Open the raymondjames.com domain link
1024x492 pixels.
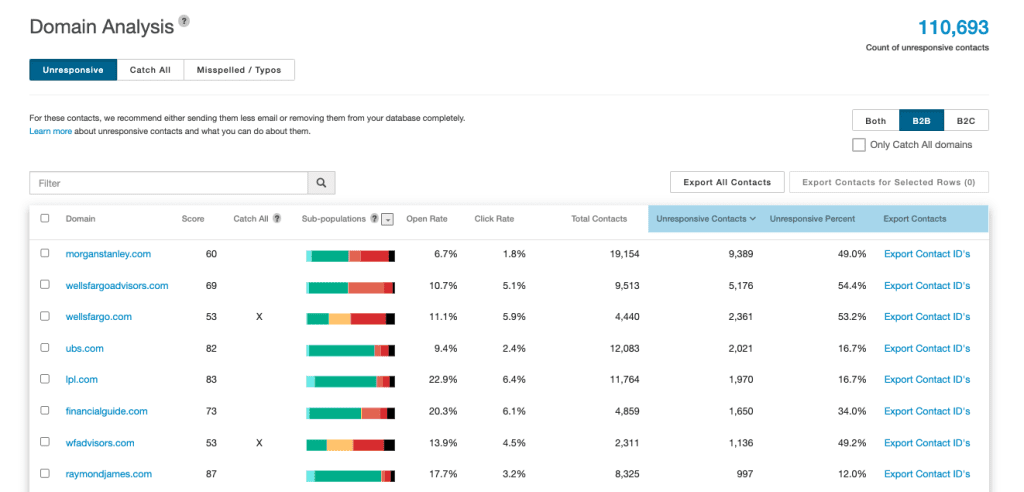[x=109, y=474]
